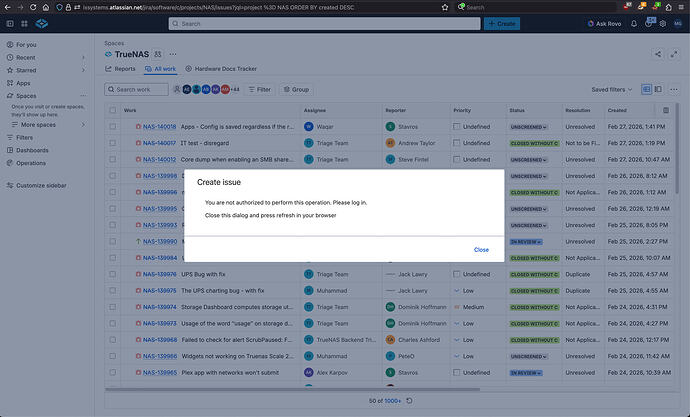Open the notifications bell
This screenshot has height=417, width=690.
coord(634,24)
